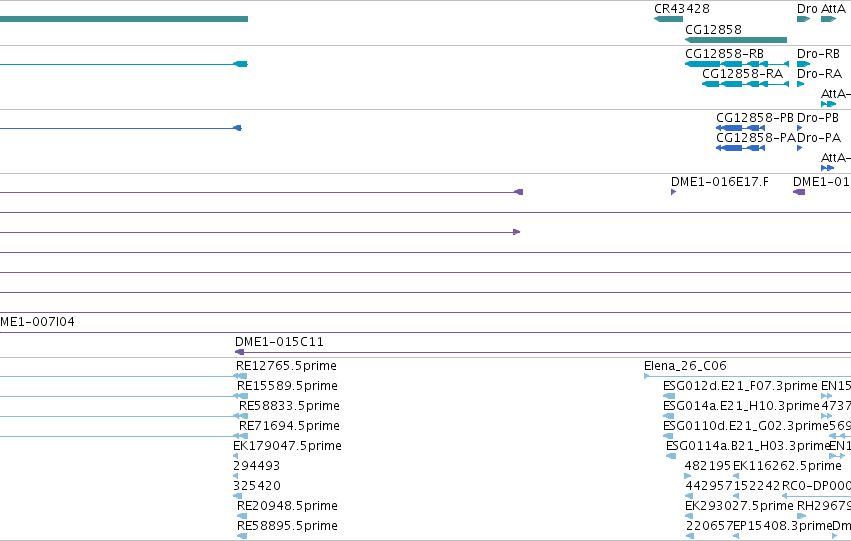Open feature DME1-016E17.F

pos(720,182)
